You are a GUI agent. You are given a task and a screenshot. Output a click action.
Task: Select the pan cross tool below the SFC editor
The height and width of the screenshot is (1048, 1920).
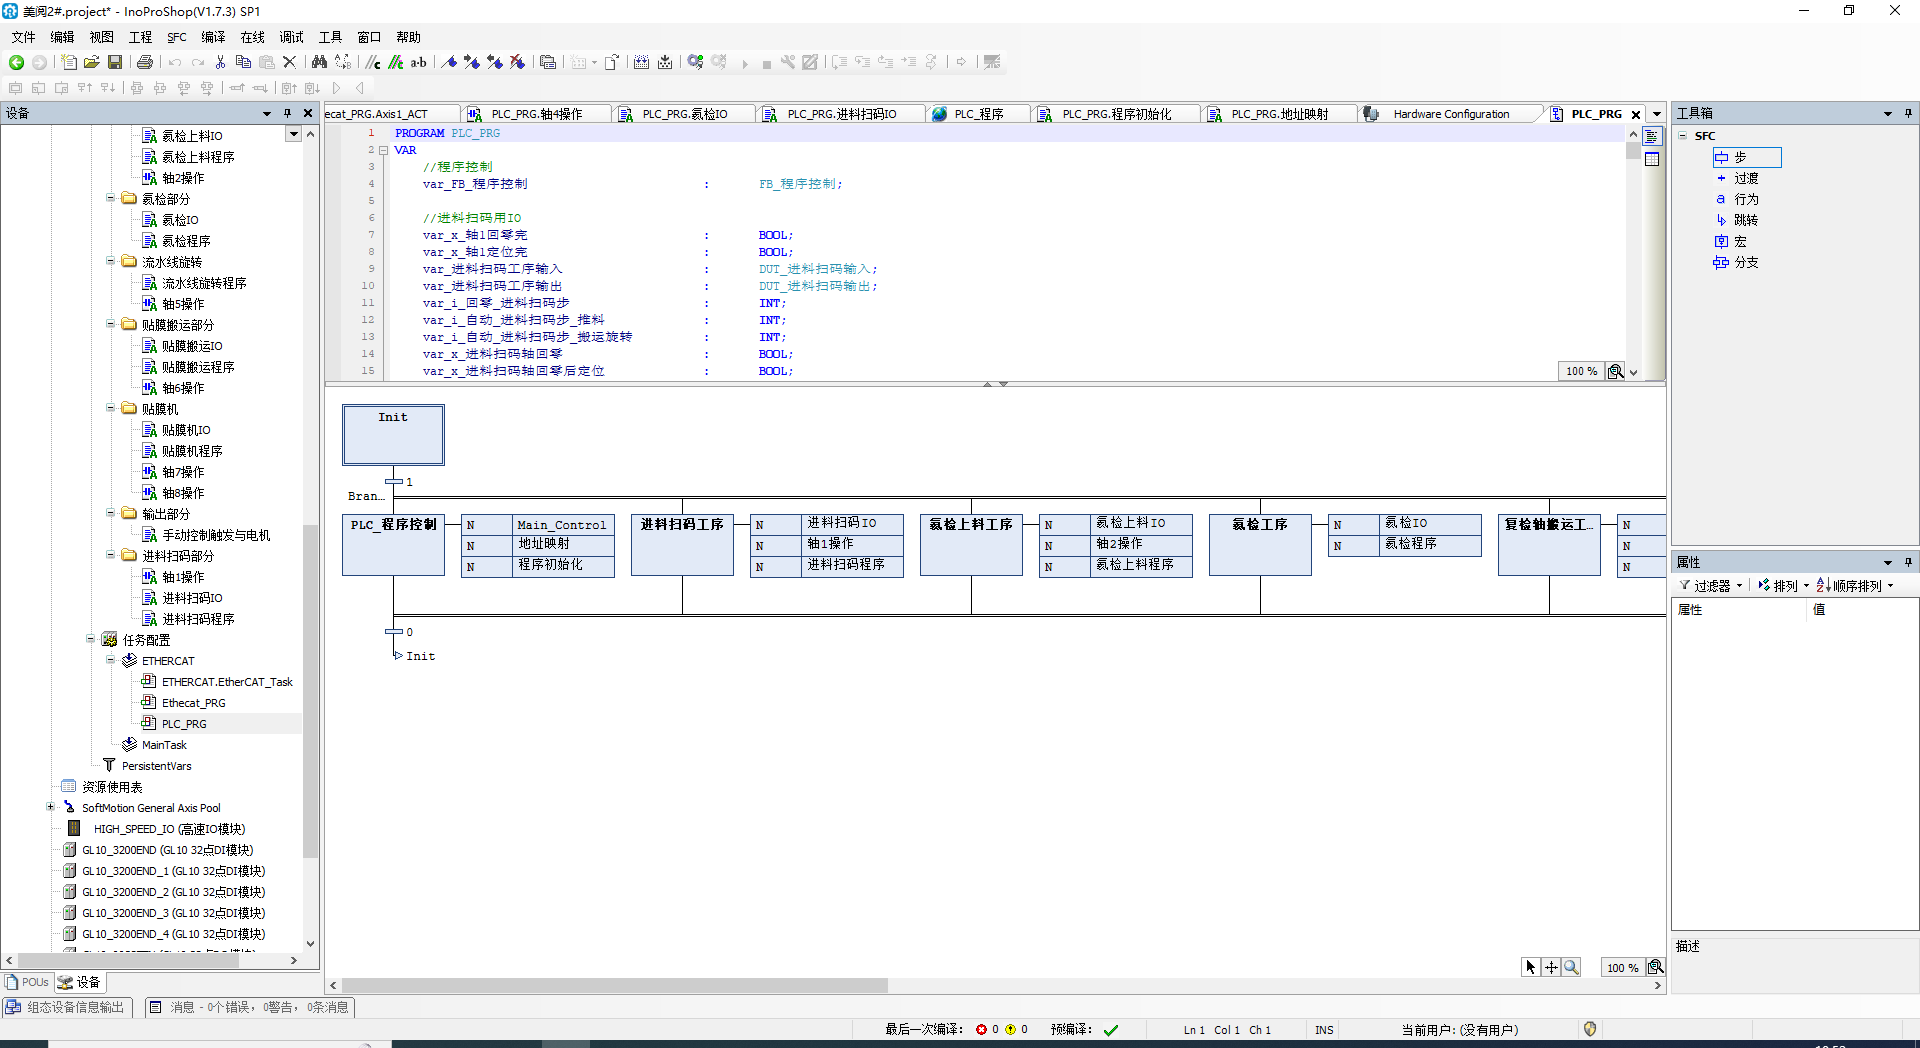pyautogui.click(x=1551, y=967)
